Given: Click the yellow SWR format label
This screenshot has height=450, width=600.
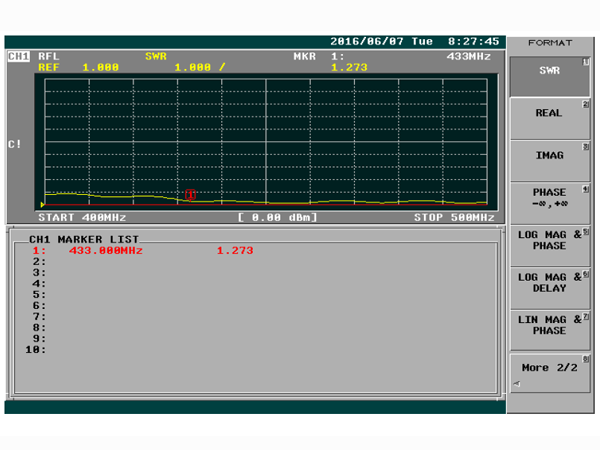Looking at the screenshot, I should tap(156, 57).
